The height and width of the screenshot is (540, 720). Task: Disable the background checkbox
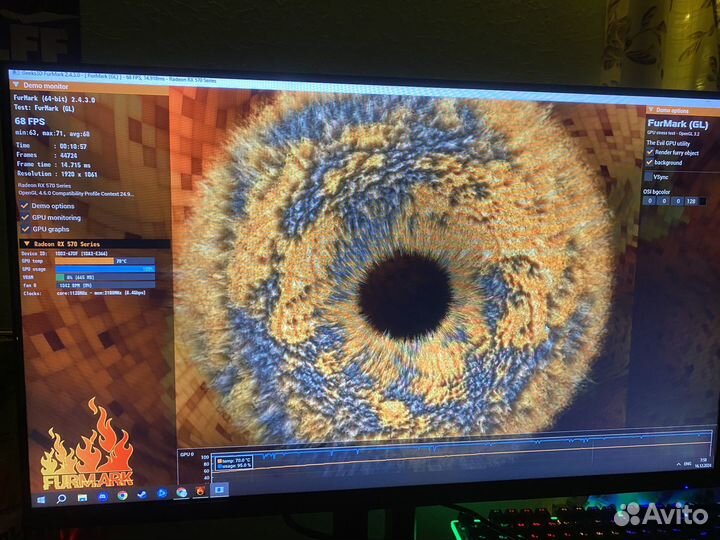(x=650, y=162)
